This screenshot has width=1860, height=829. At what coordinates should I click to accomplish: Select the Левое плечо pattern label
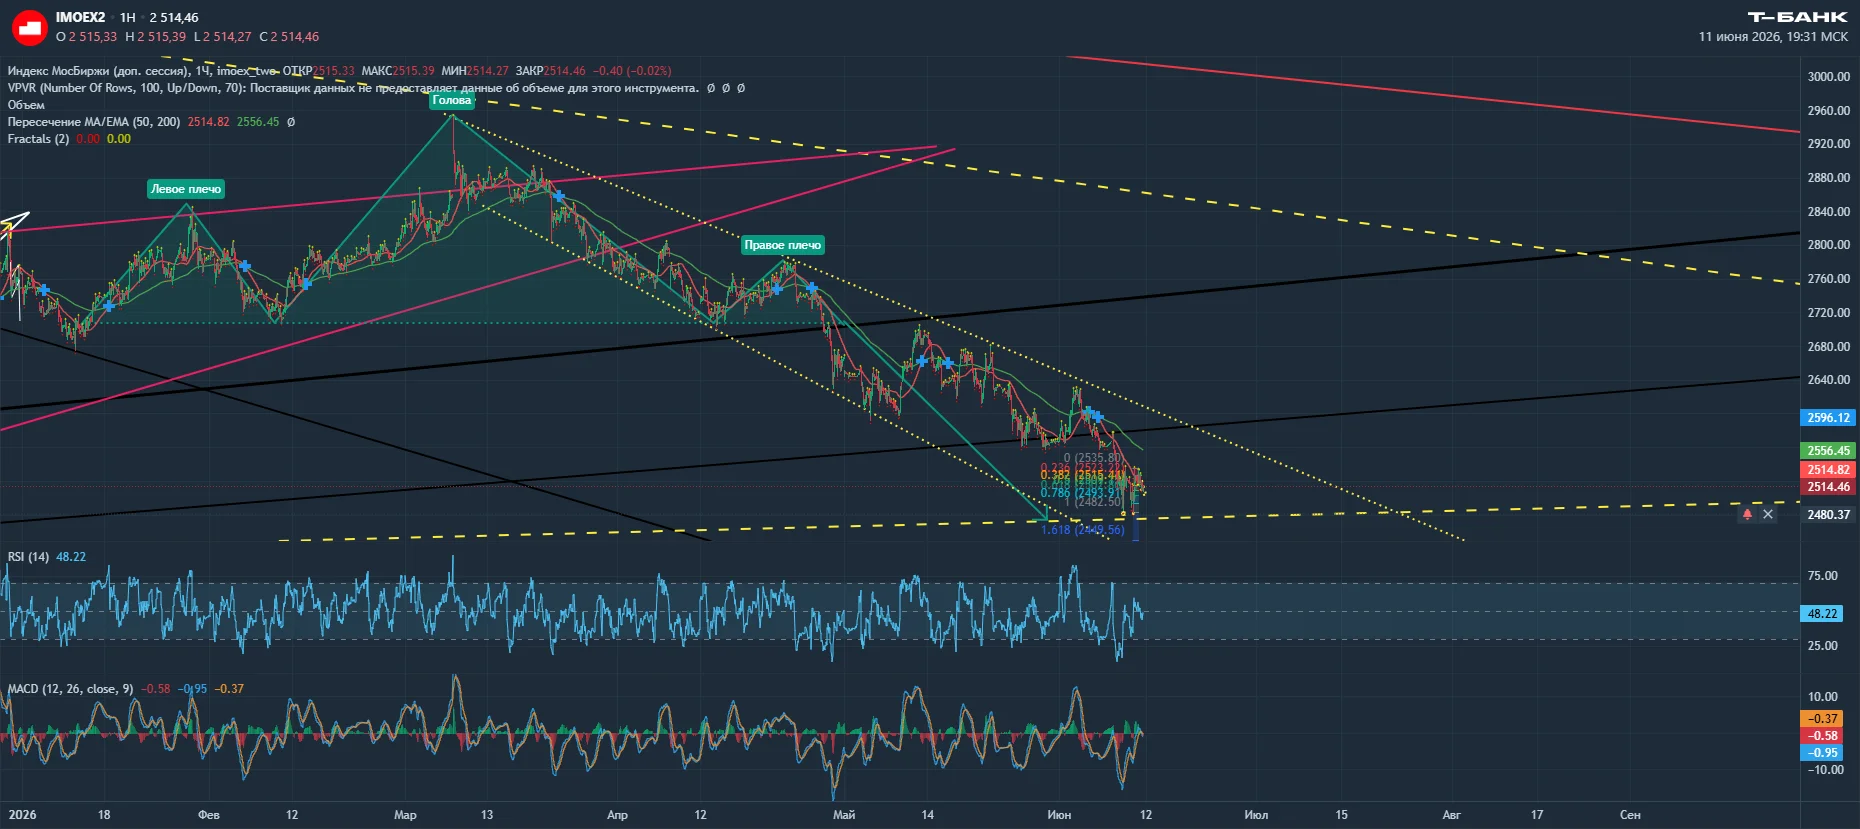[186, 189]
